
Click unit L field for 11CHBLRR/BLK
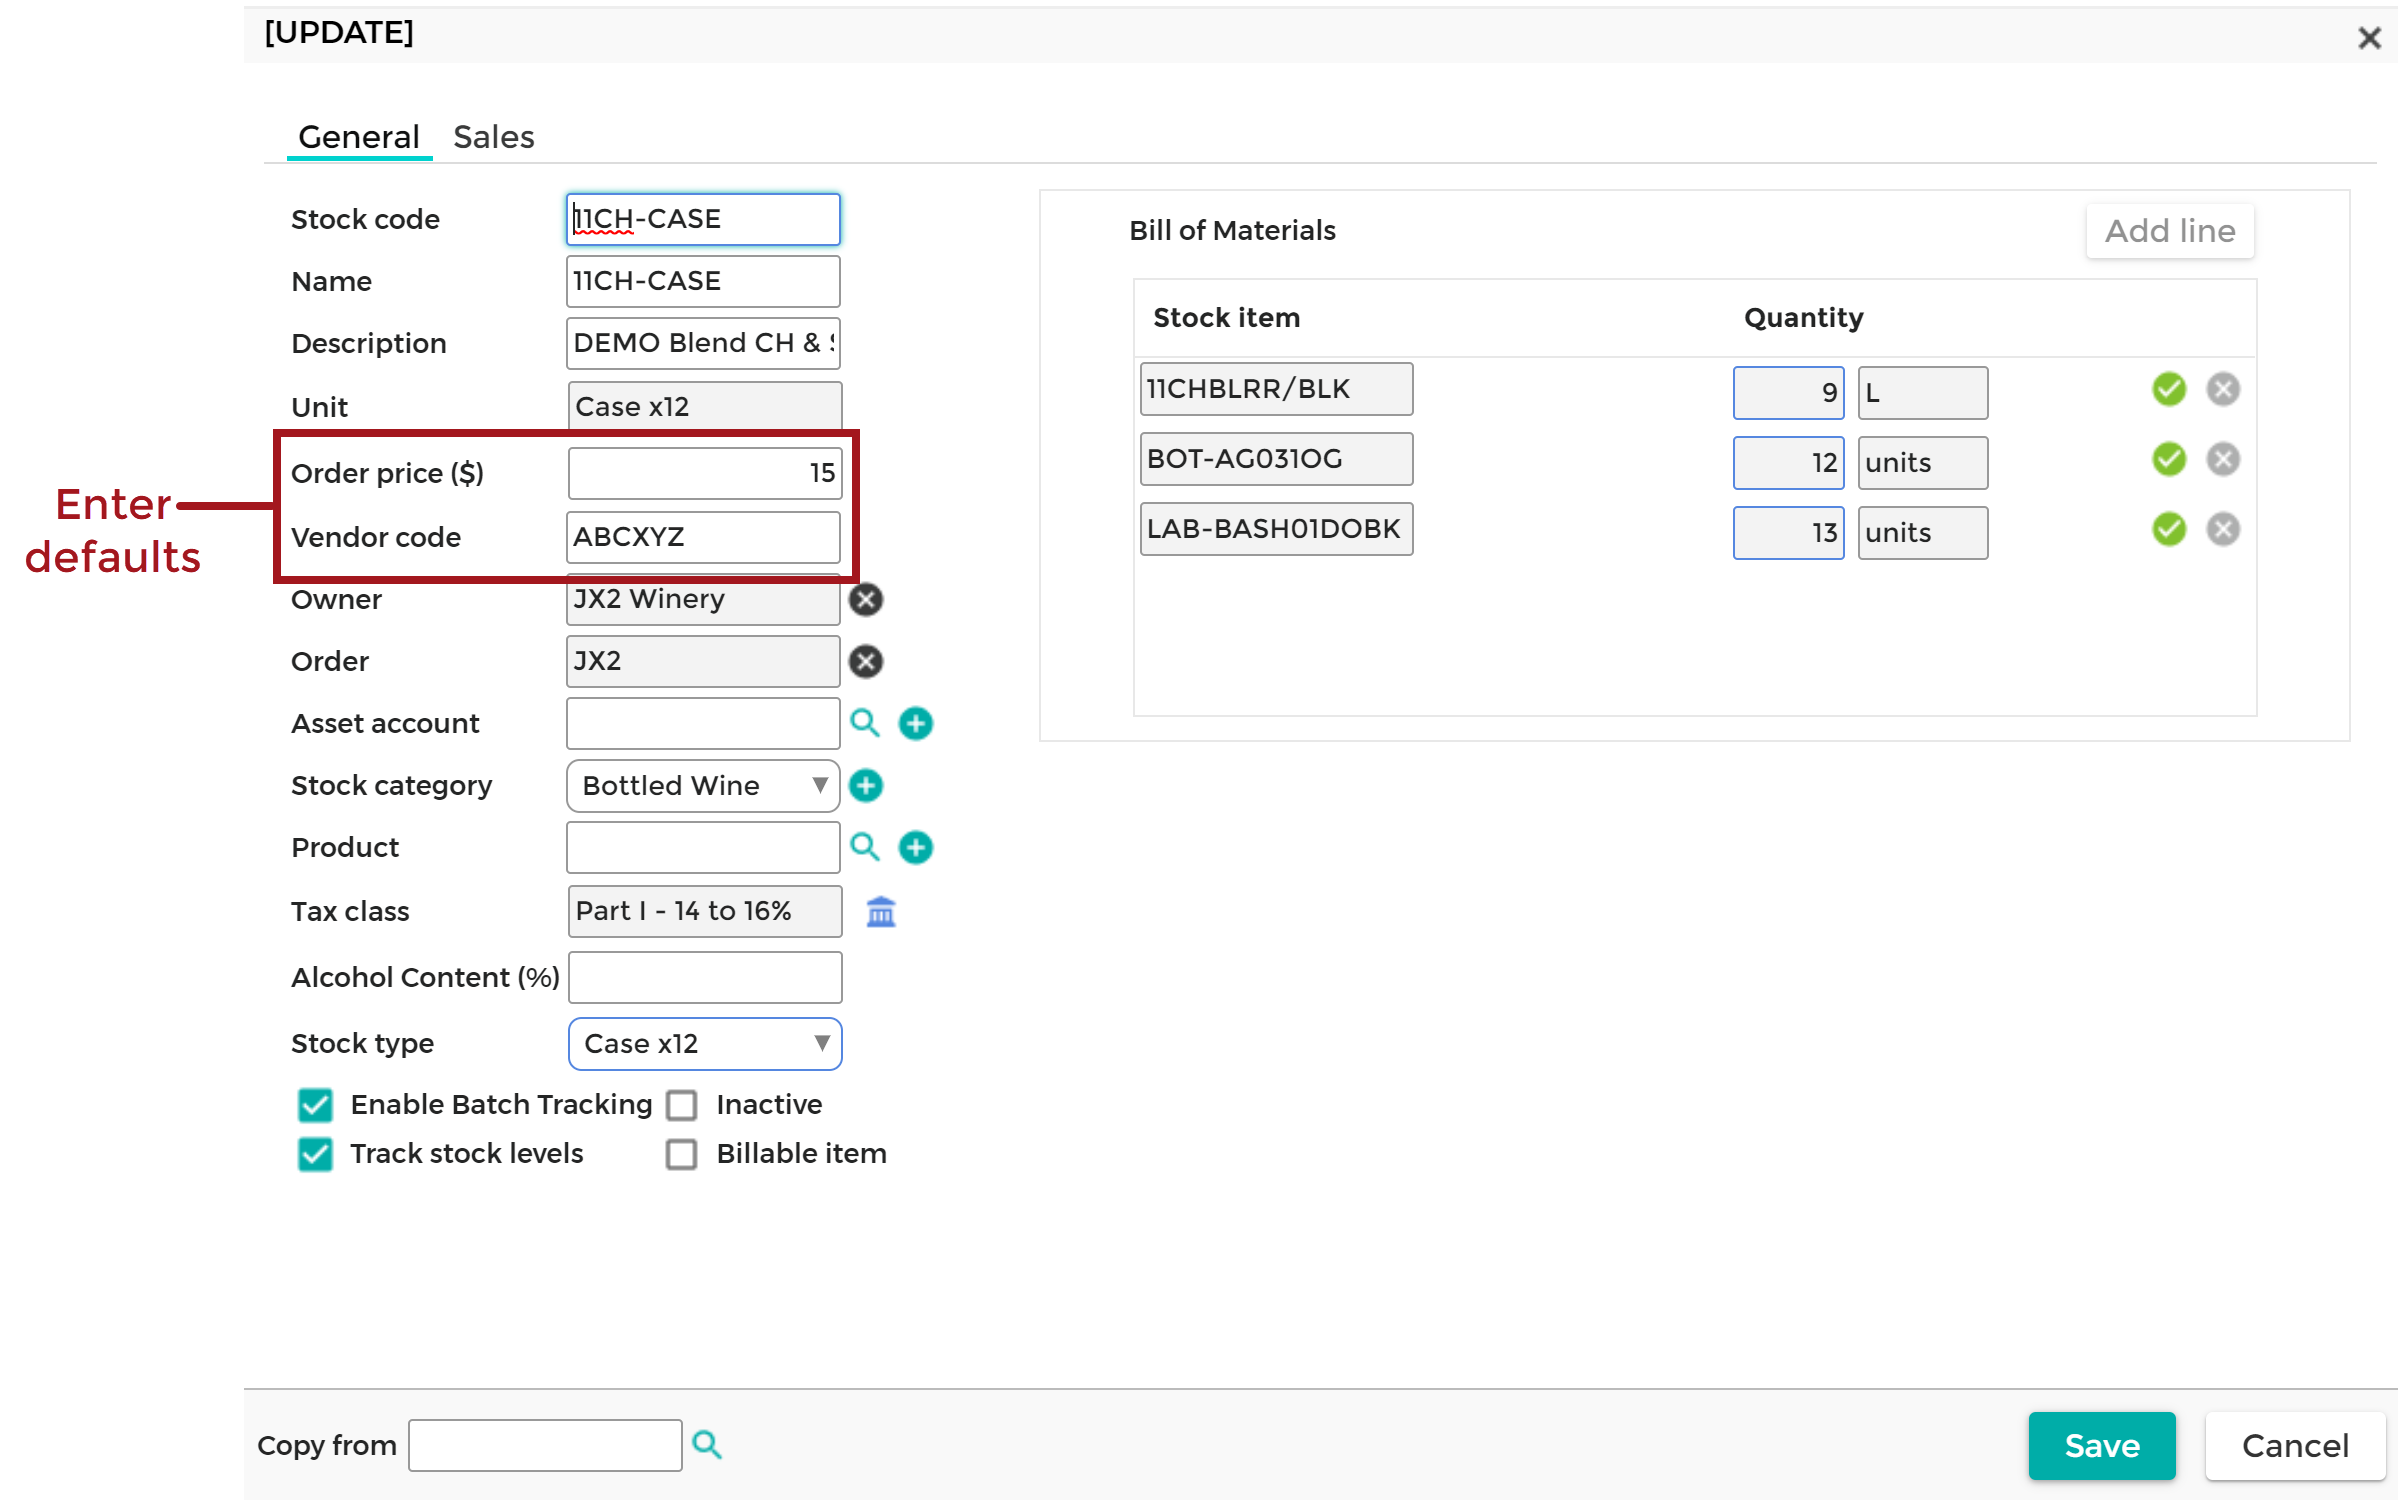pyautogui.click(x=1922, y=393)
